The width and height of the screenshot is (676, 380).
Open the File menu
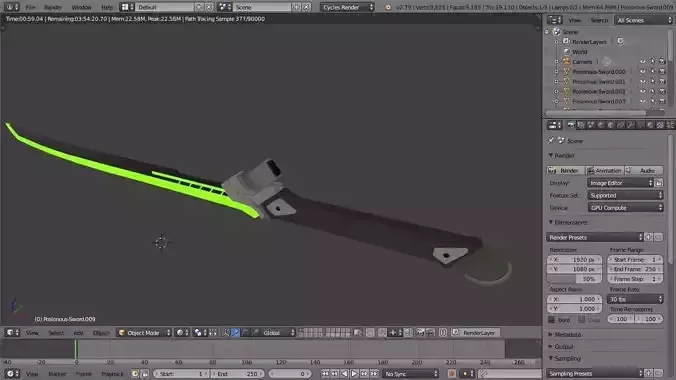[30, 7]
